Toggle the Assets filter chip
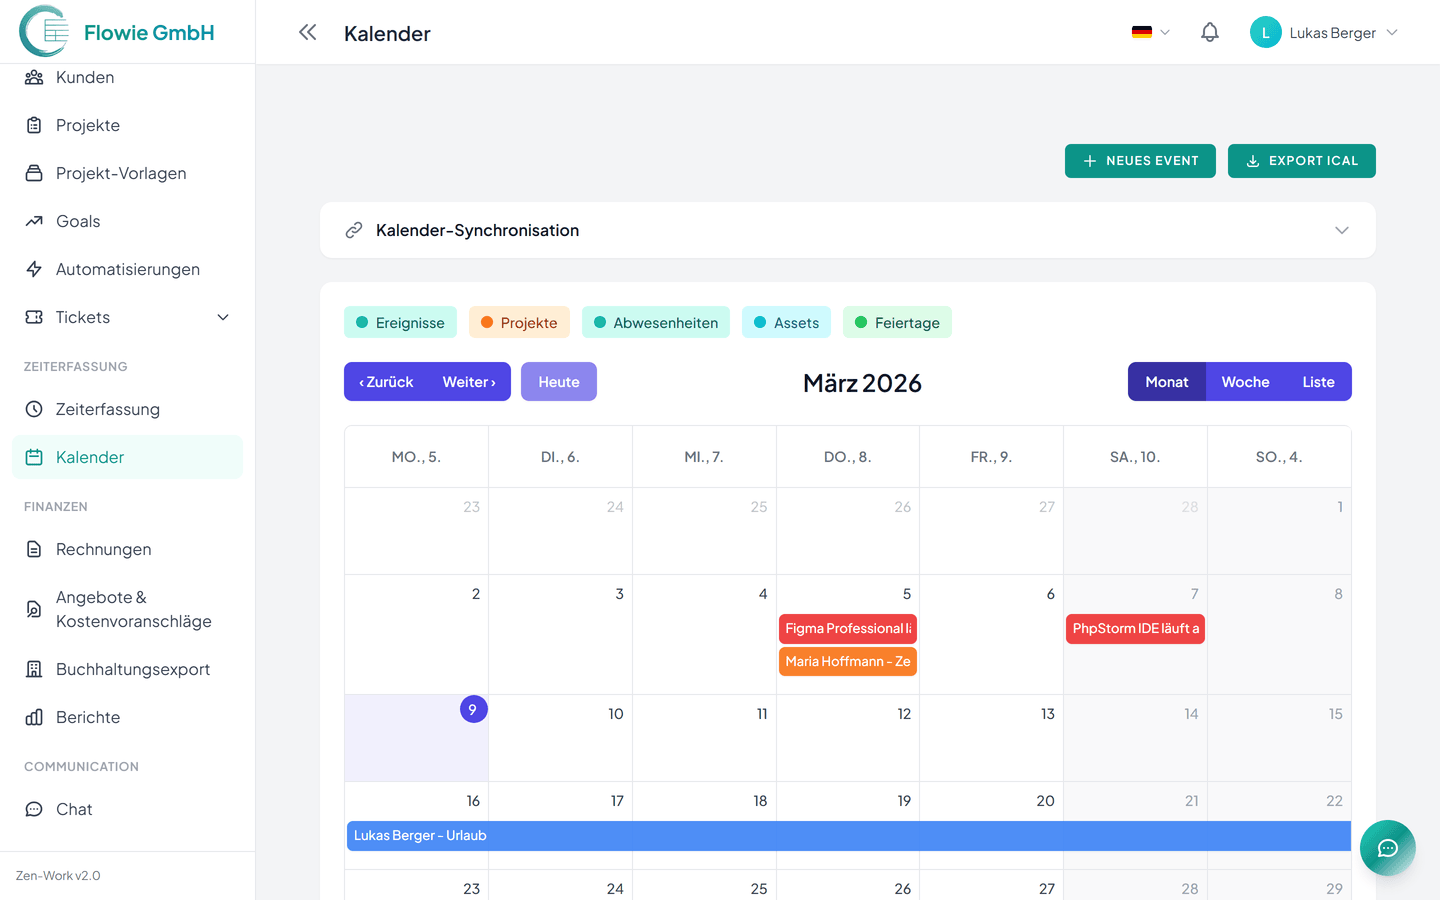 (x=786, y=322)
